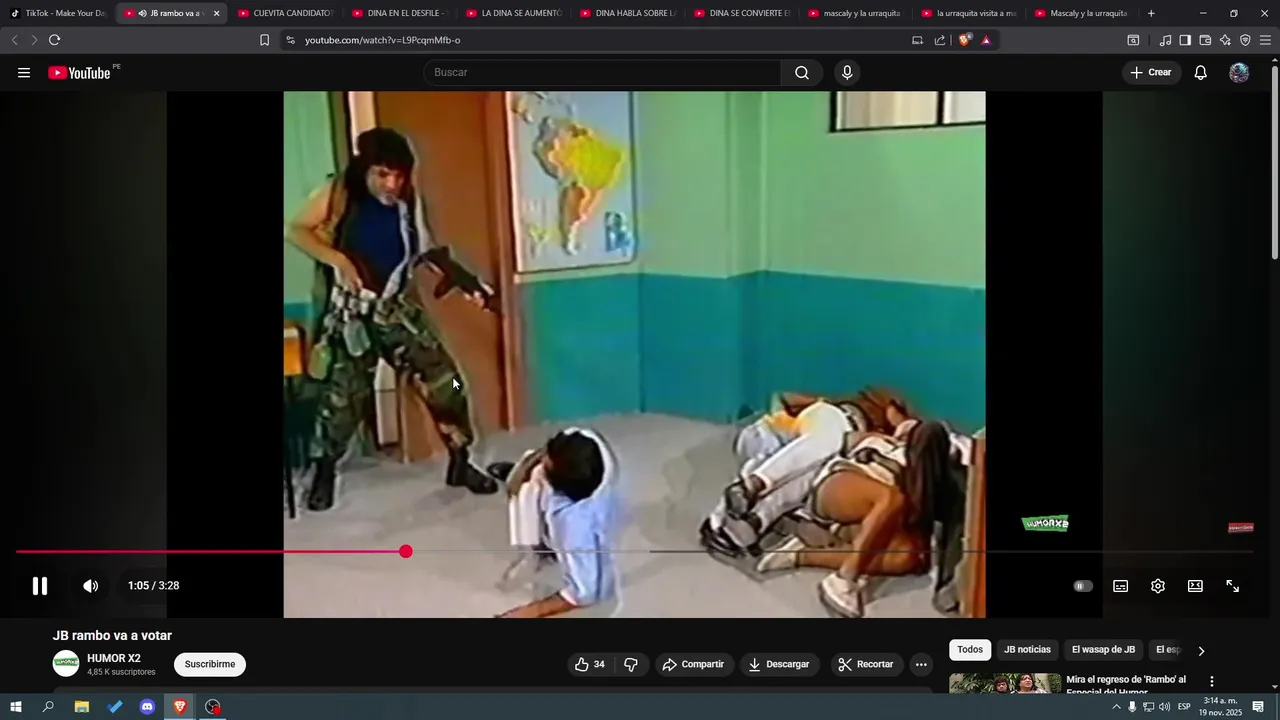Open Brave VPN shield icon

1245,40
